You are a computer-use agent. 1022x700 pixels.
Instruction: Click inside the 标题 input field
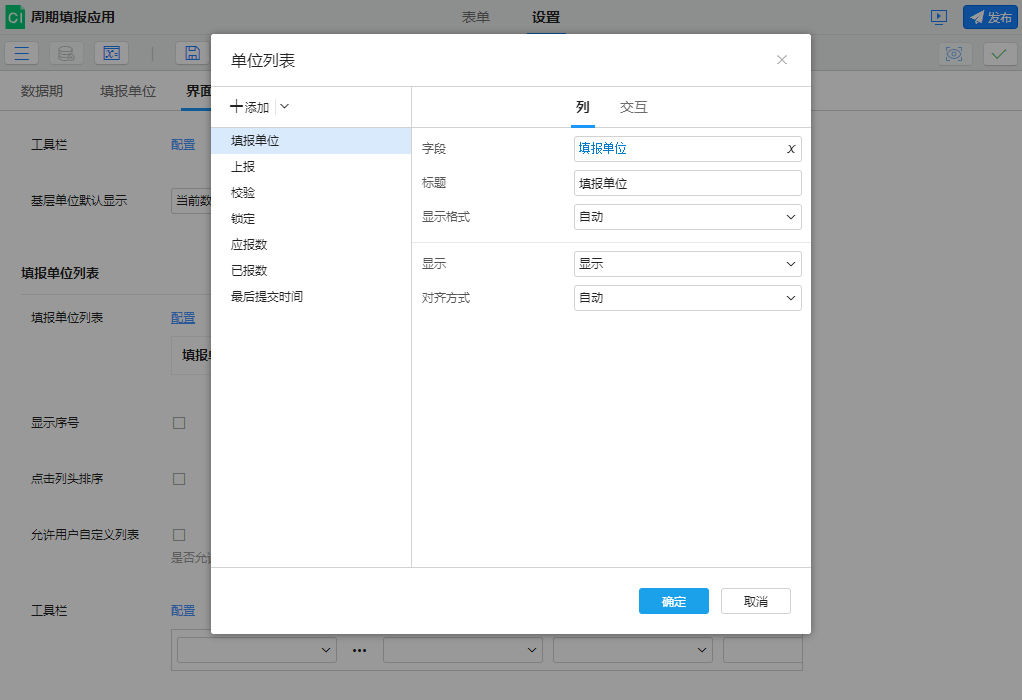(687, 182)
